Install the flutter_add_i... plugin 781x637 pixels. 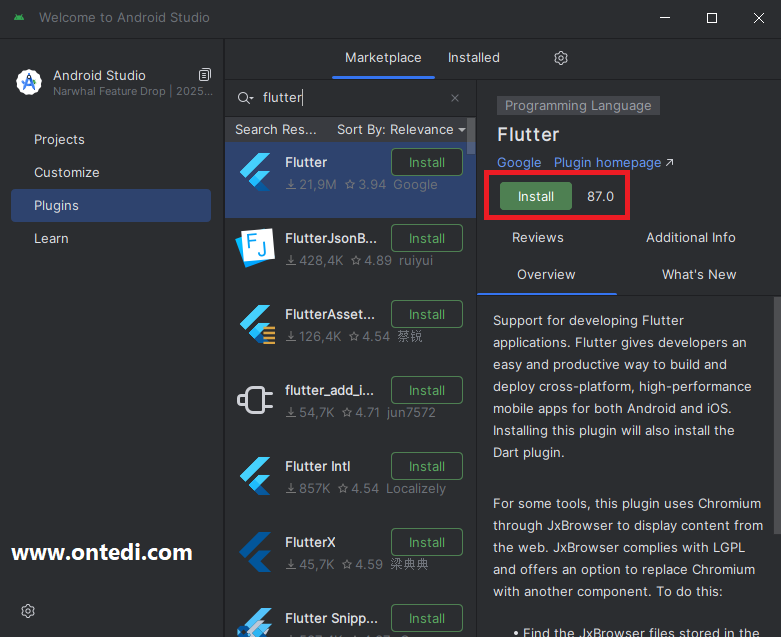[427, 390]
